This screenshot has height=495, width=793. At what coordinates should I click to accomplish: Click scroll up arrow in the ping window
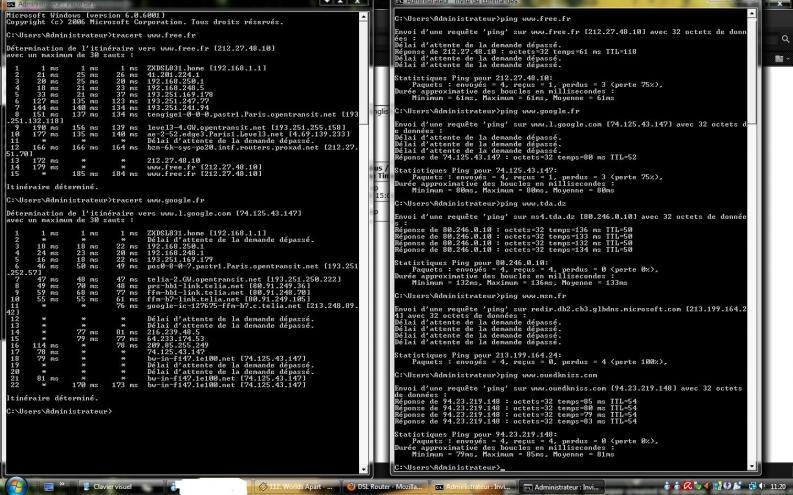coord(753,13)
